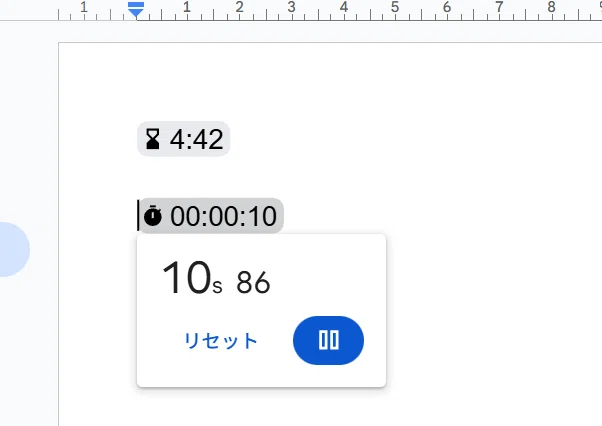Click the 86 hundredths readout
Screen dimensions: 602x426
point(253,282)
